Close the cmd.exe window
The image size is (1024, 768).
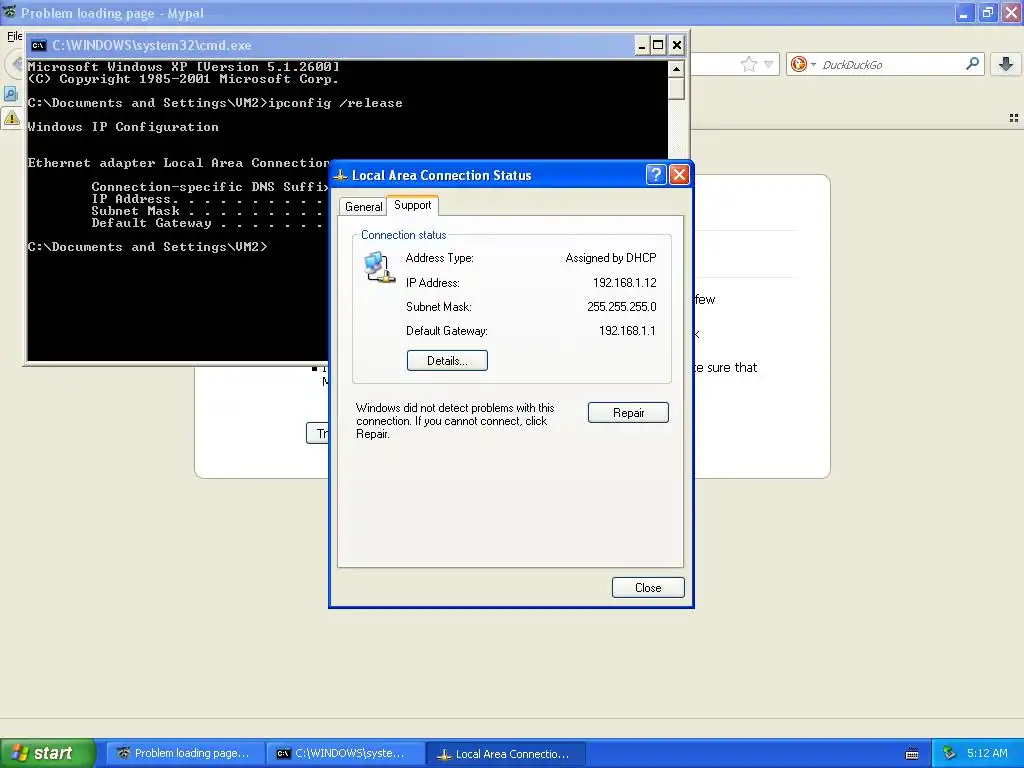tap(677, 45)
